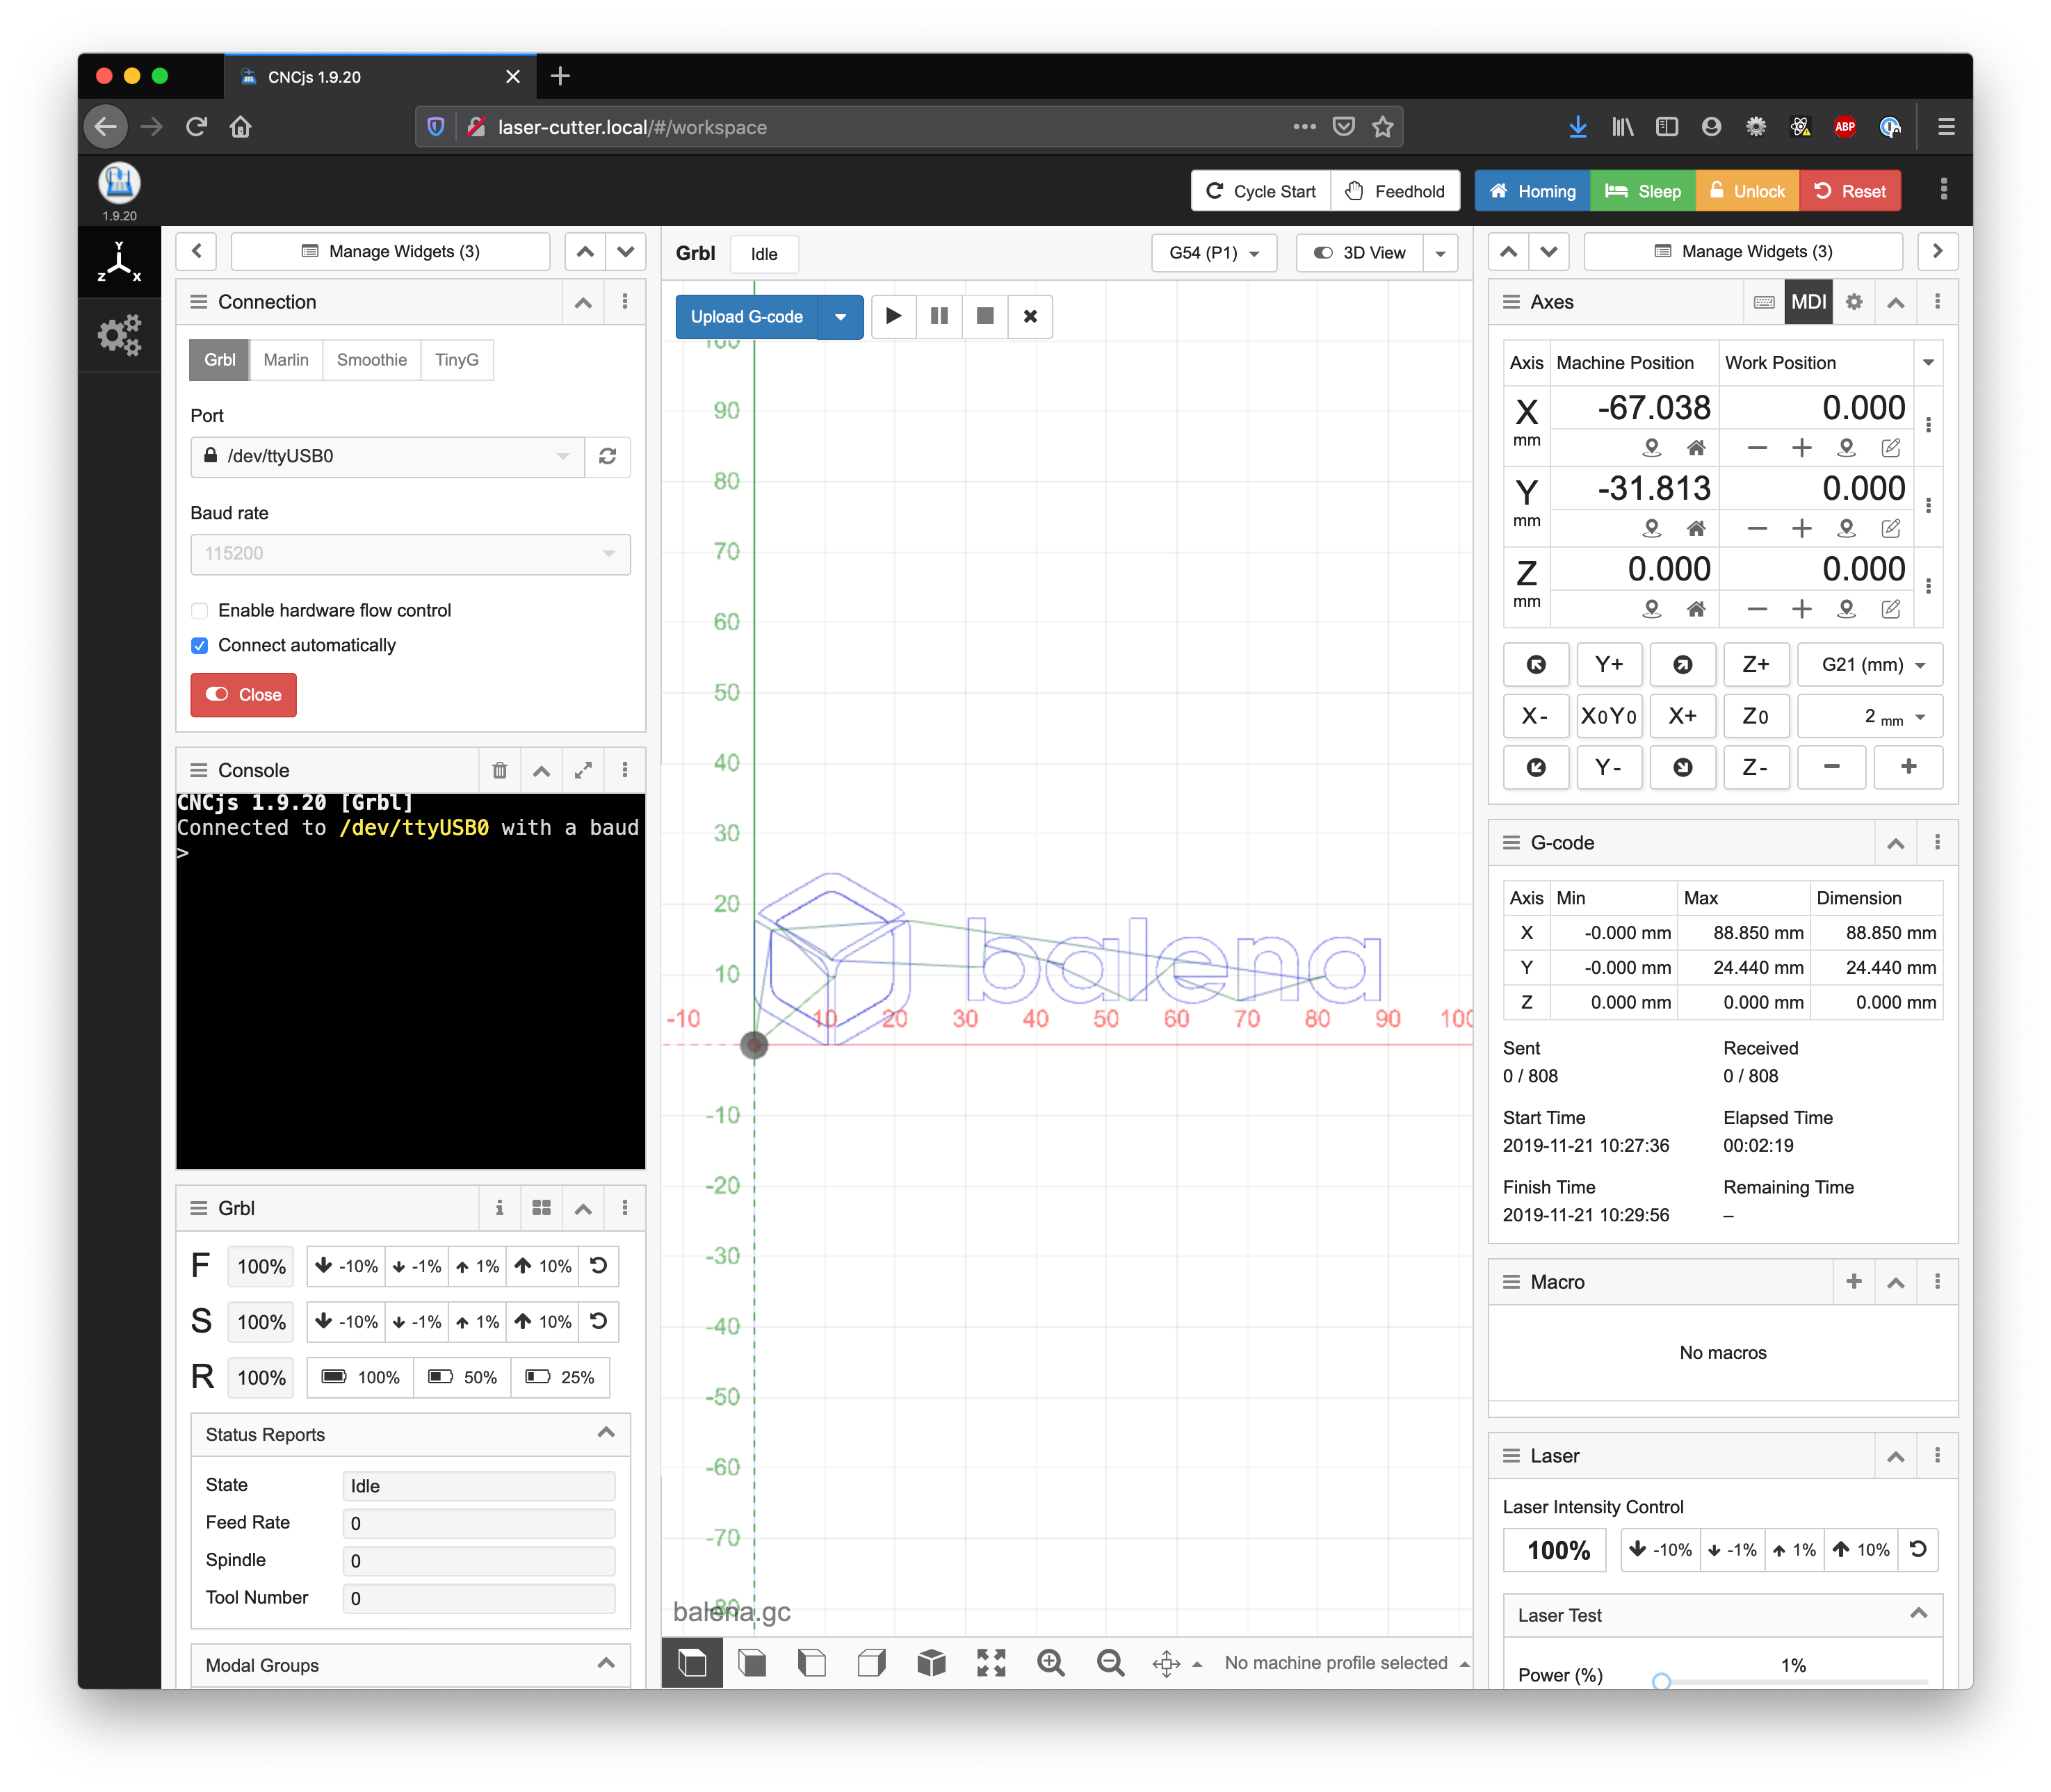This screenshot has width=2051, height=1792.
Task: Switch to the MDI tab in Axes
Action: point(1808,302)
